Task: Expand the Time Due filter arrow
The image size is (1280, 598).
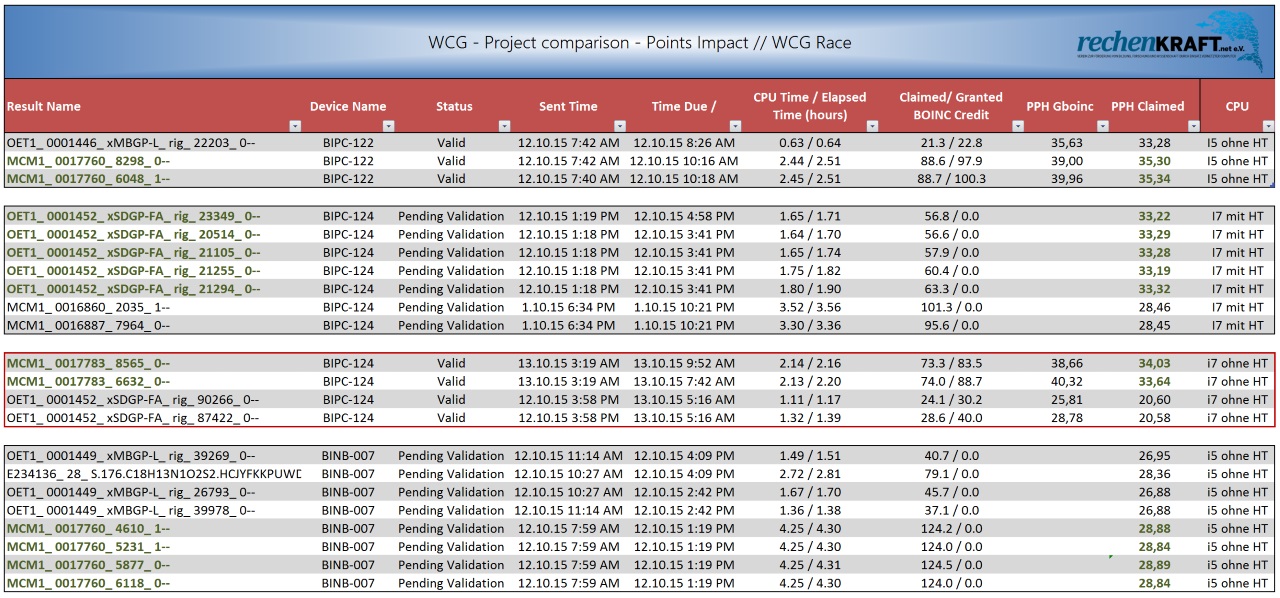Action: (x=736, y=126)
